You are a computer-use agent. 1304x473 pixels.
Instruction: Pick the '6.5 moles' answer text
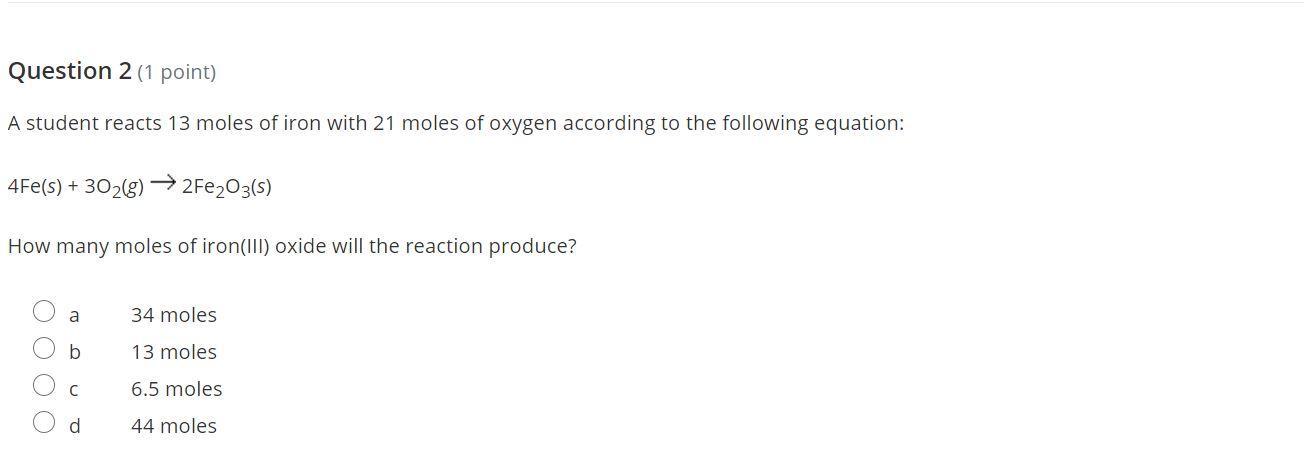(177, 389)
